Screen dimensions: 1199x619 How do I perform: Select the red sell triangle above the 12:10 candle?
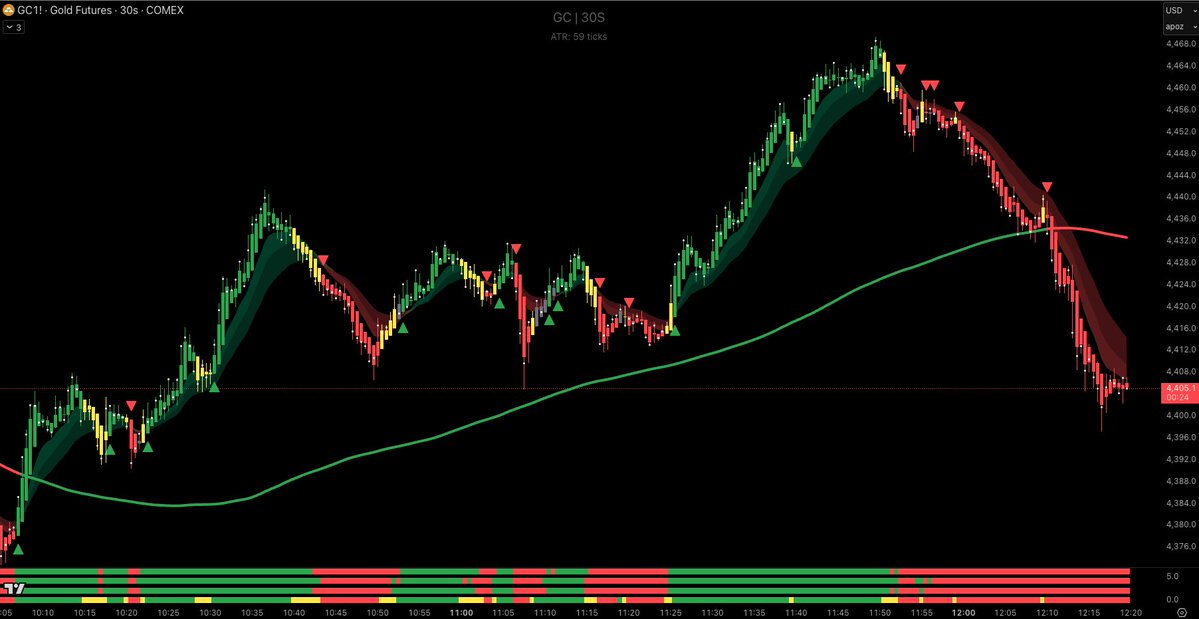[x=1047, y=186]
